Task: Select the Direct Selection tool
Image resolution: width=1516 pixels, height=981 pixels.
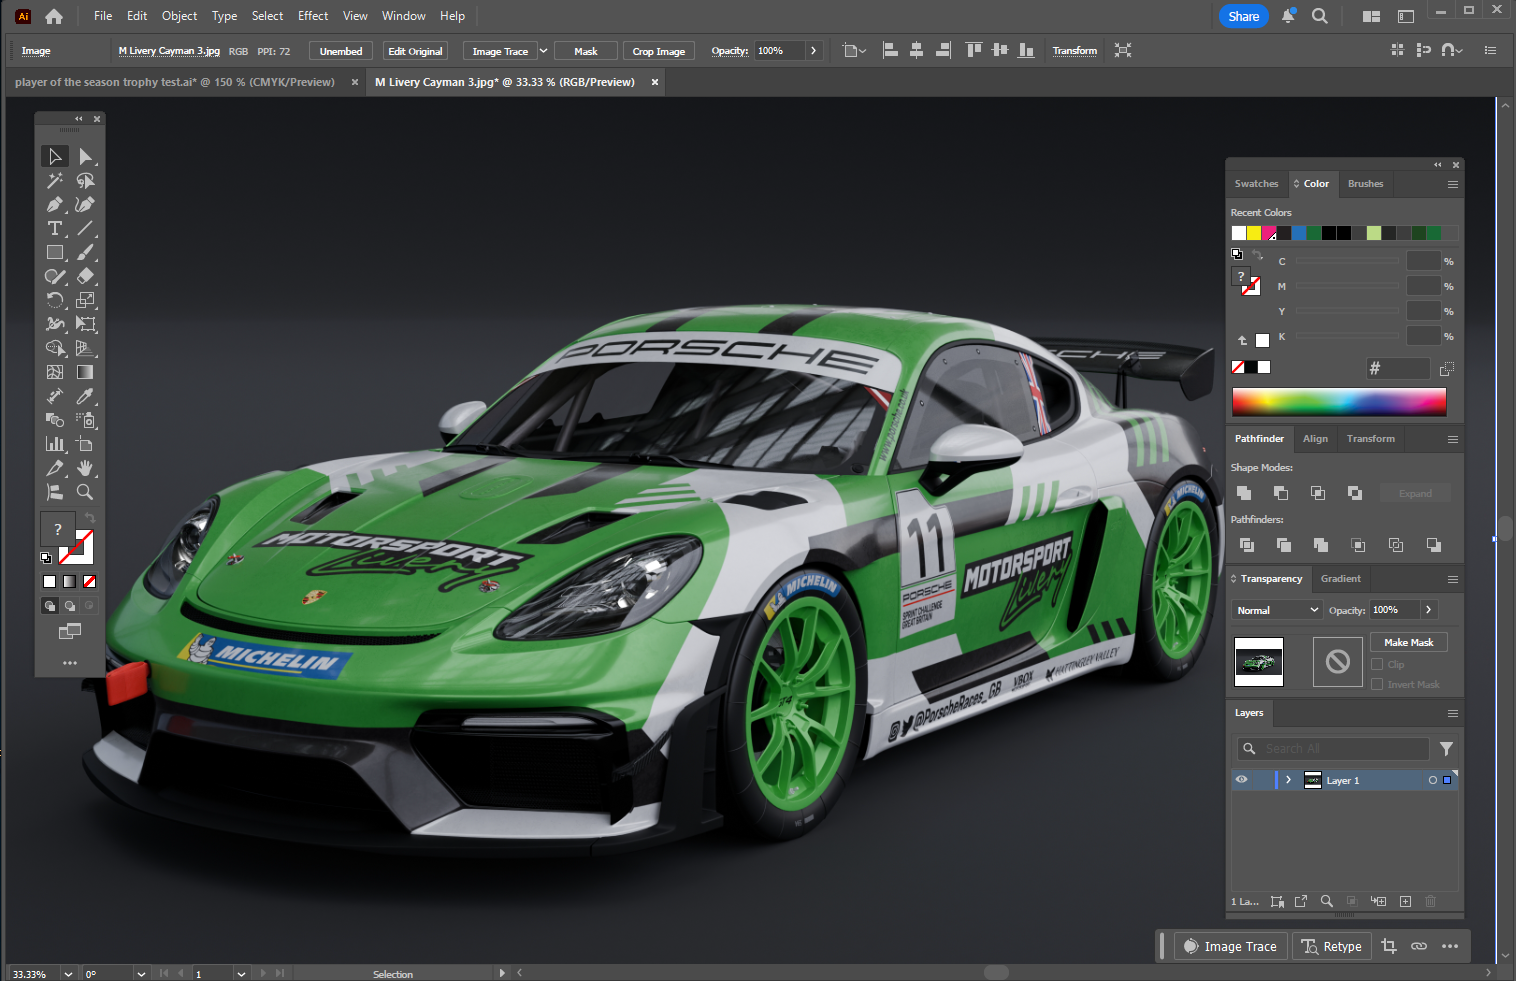Action: [85, 156]
